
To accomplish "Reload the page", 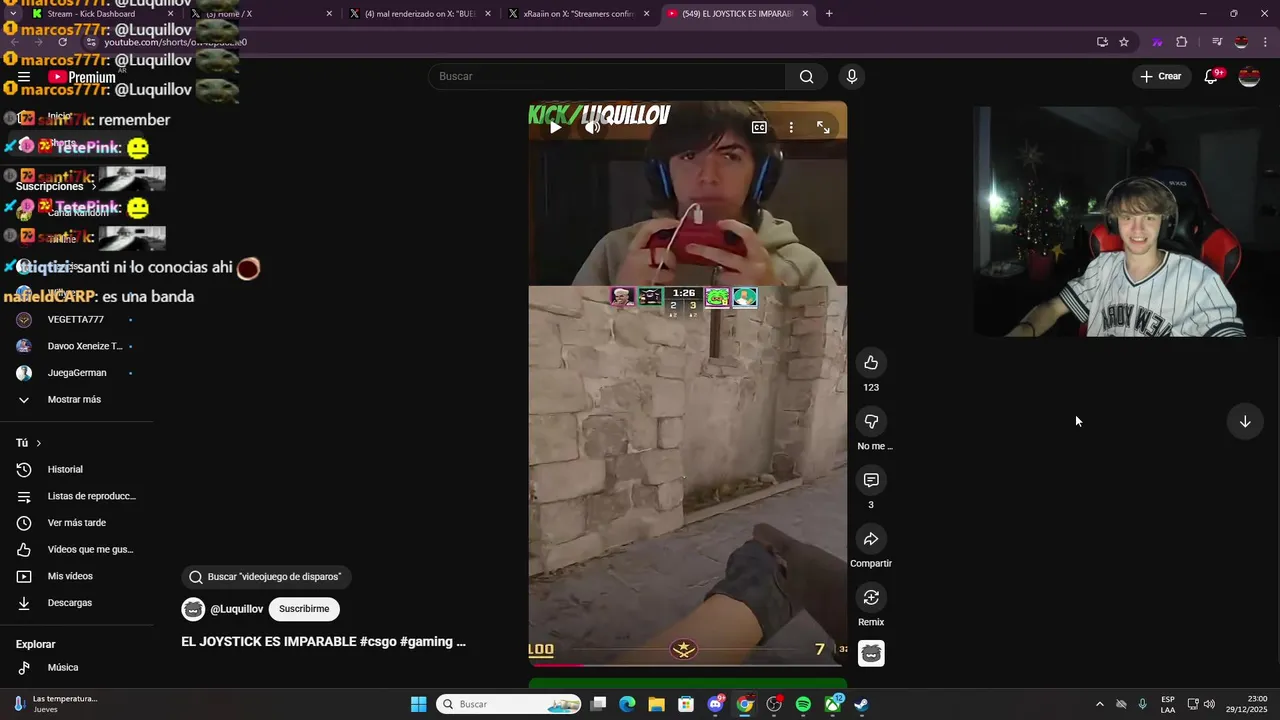I will [x=62, y=42].
